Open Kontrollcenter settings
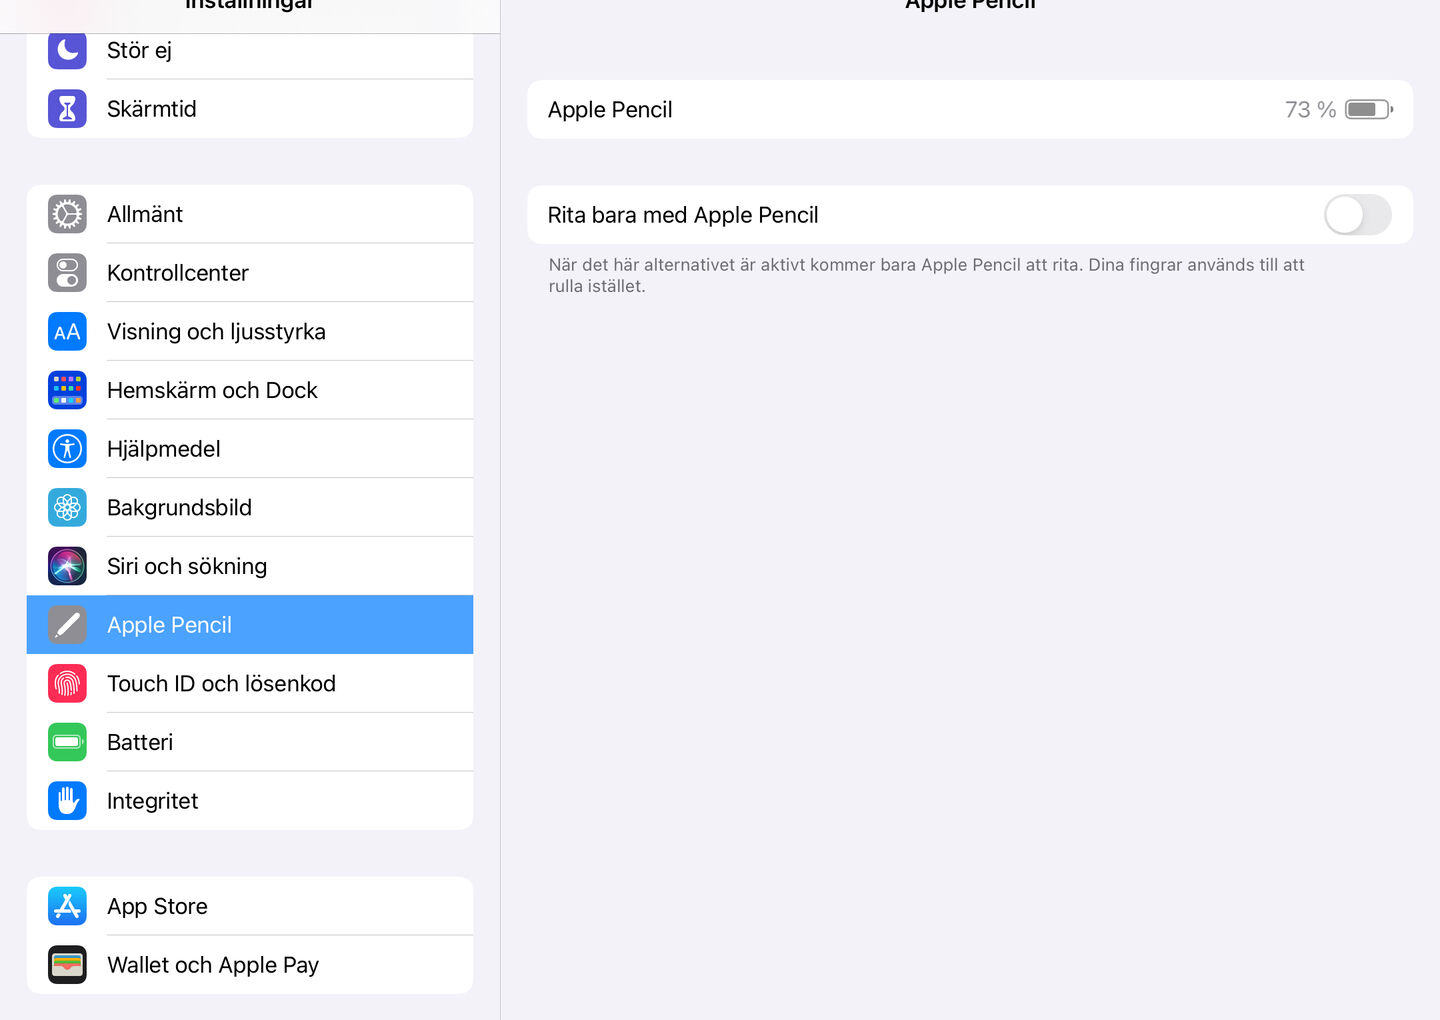This screenshot has width=1440, height=1020. (250, 273)
